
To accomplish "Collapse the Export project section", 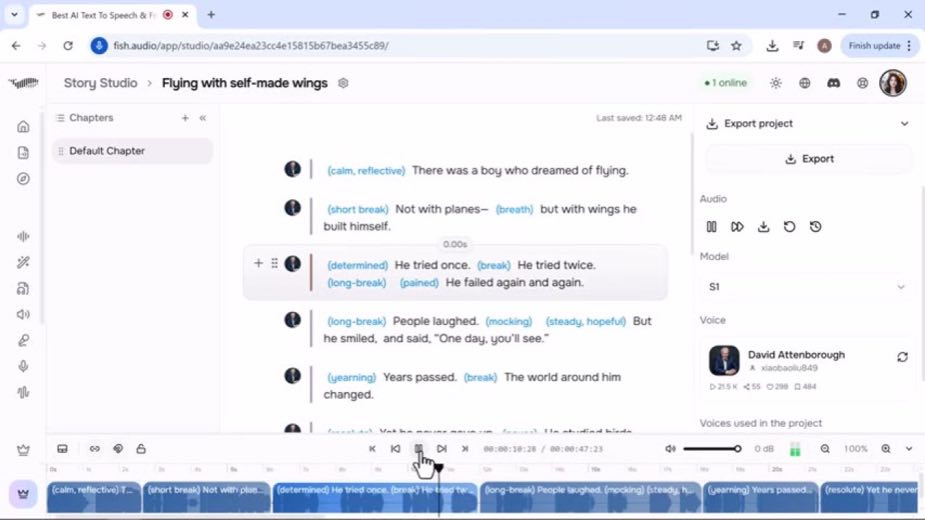I will 904,123.
